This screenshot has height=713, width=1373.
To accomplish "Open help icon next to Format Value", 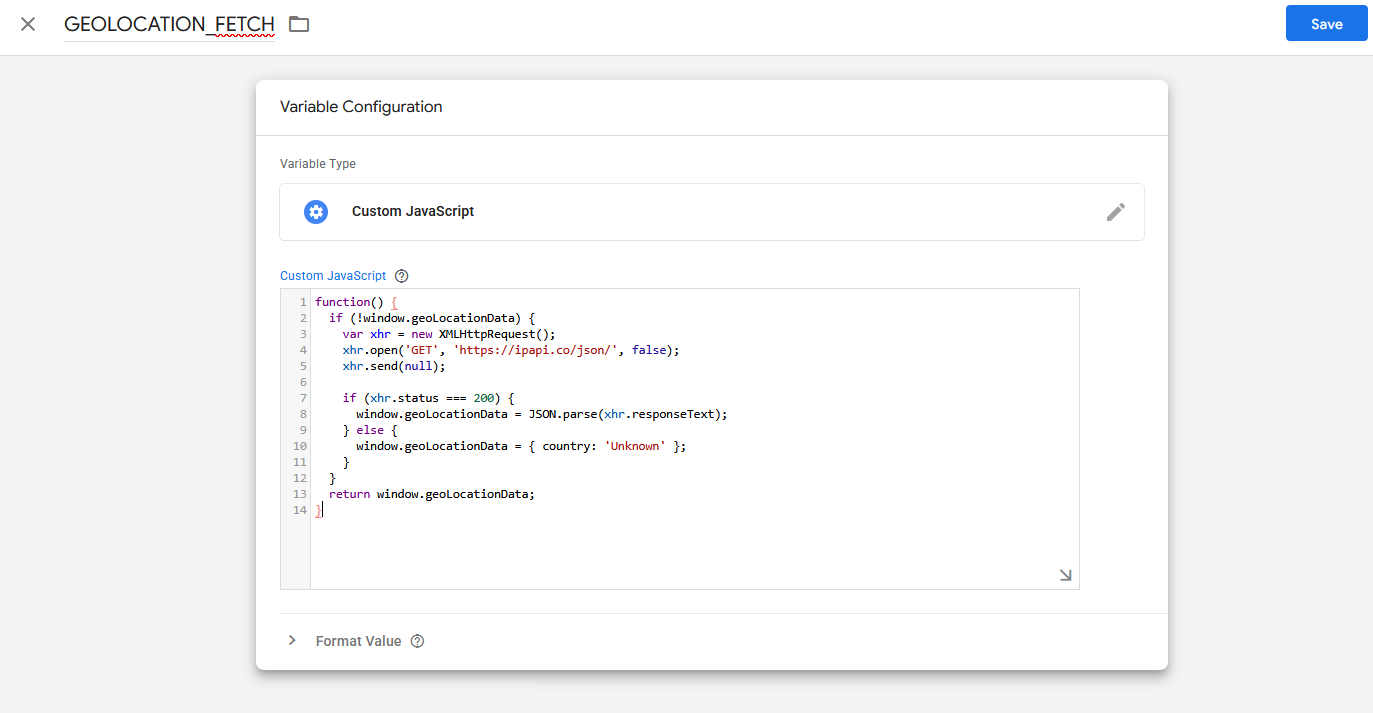I will (x=418, y=641).
